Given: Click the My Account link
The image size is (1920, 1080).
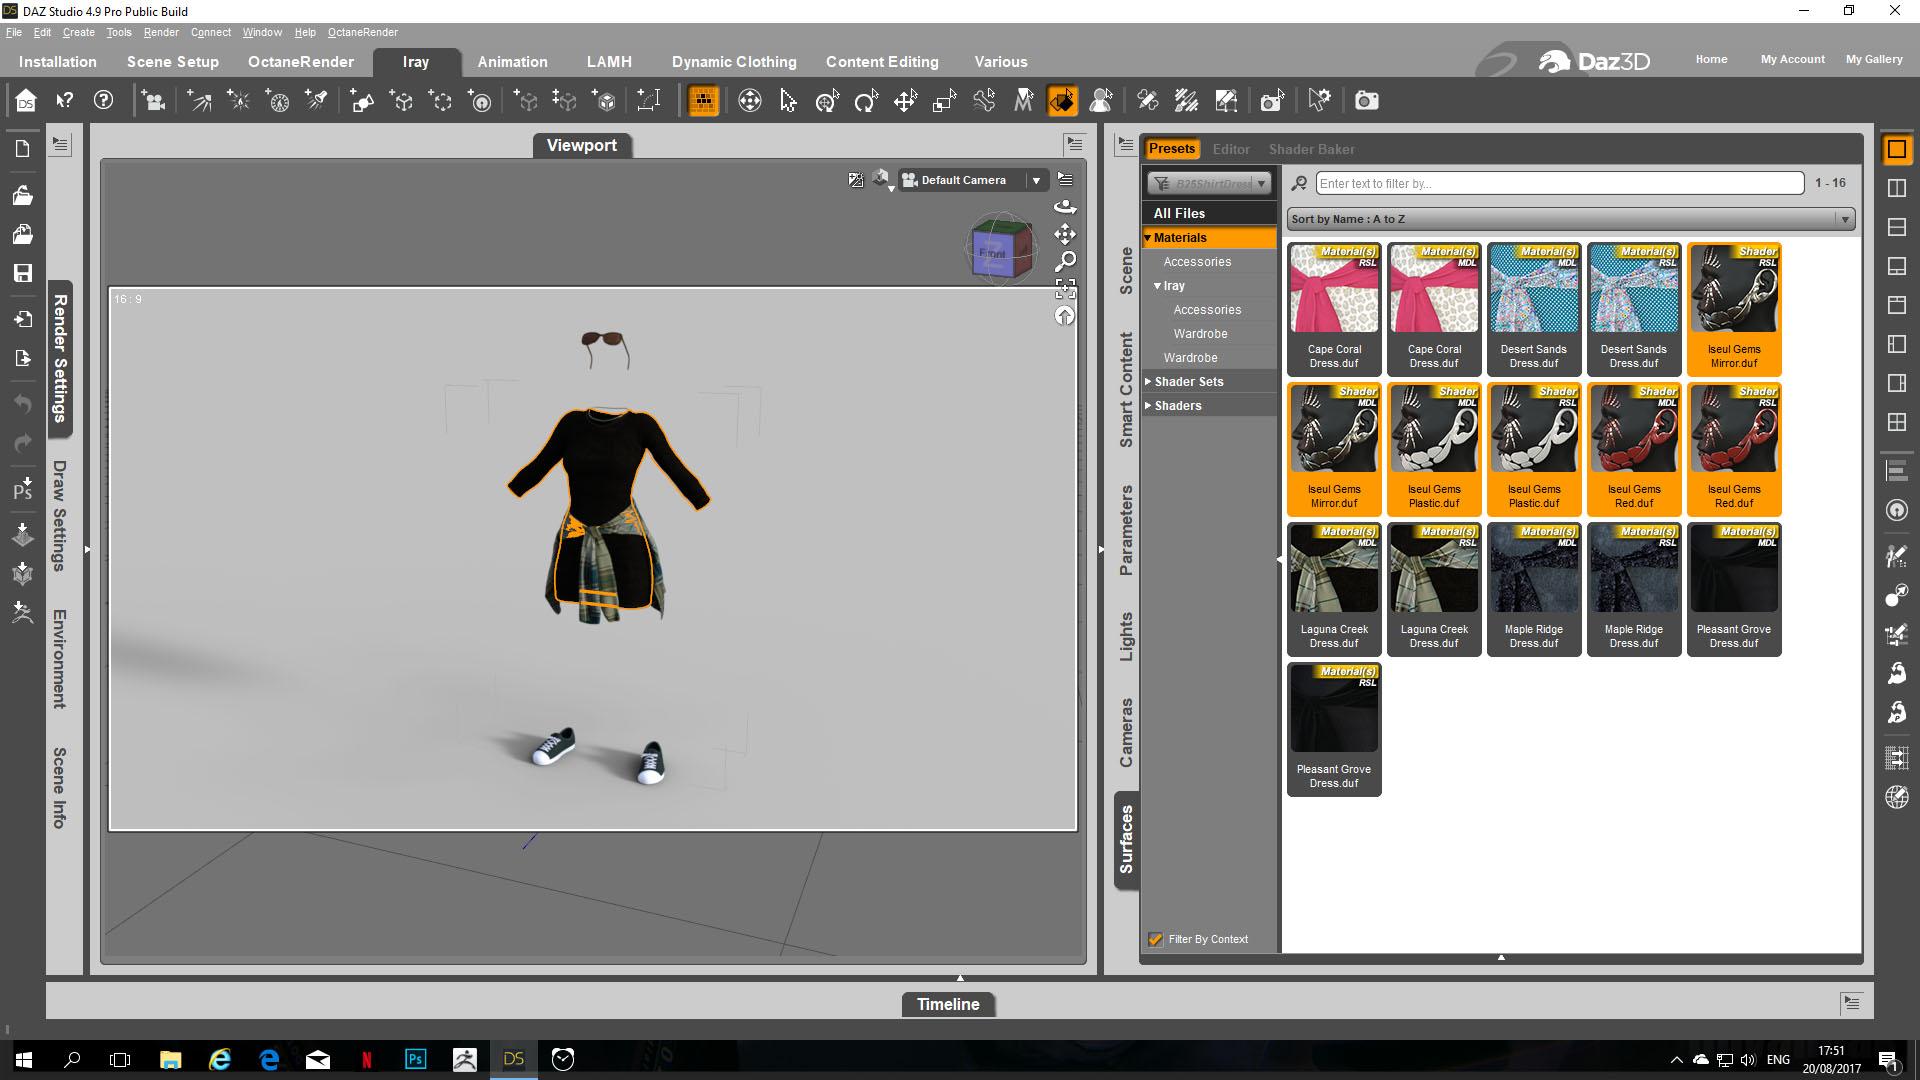Looking at the screenshot, I should coord(1792,59).
